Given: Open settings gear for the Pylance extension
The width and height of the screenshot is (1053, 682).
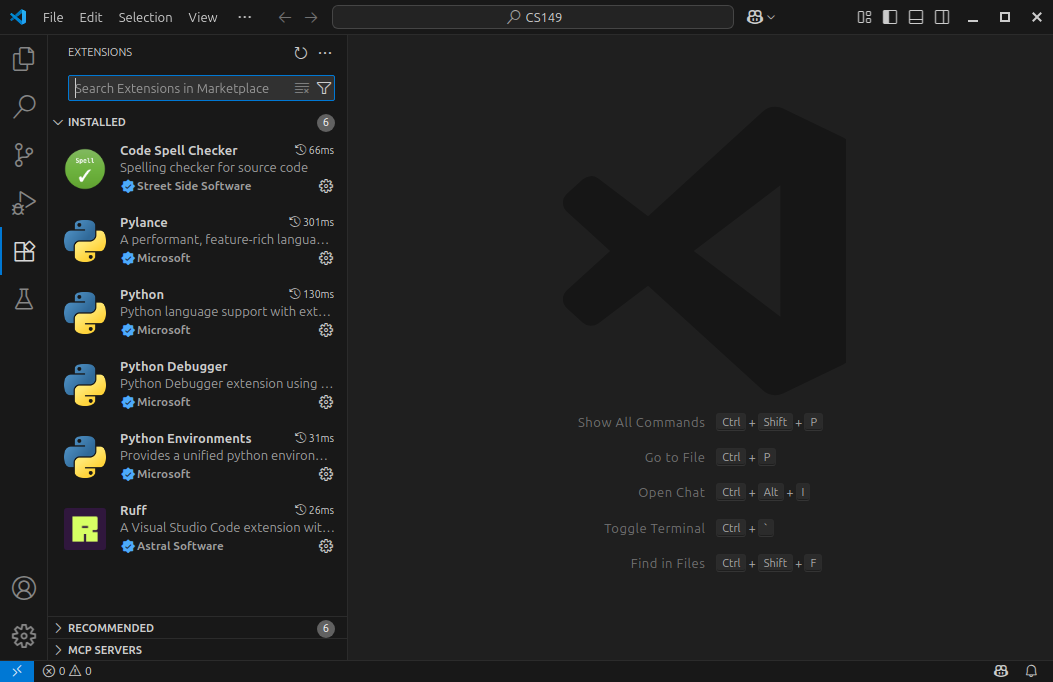Looking at the screenshot, I should click(x=326, y=258).
